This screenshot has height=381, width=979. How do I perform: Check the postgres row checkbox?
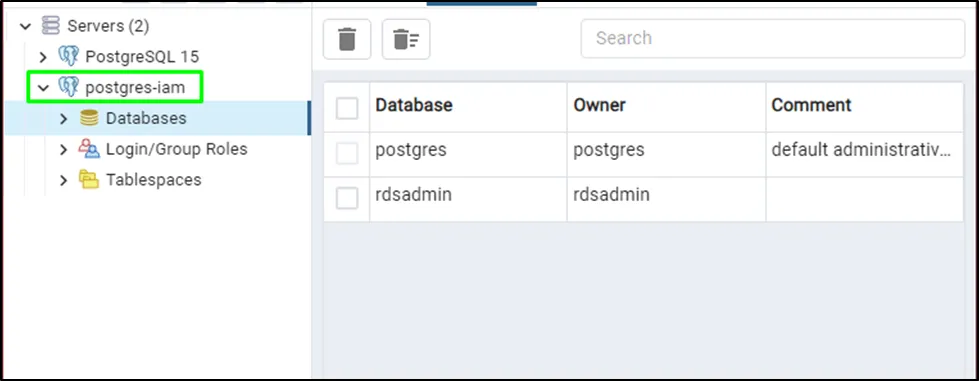click(347, 154)
